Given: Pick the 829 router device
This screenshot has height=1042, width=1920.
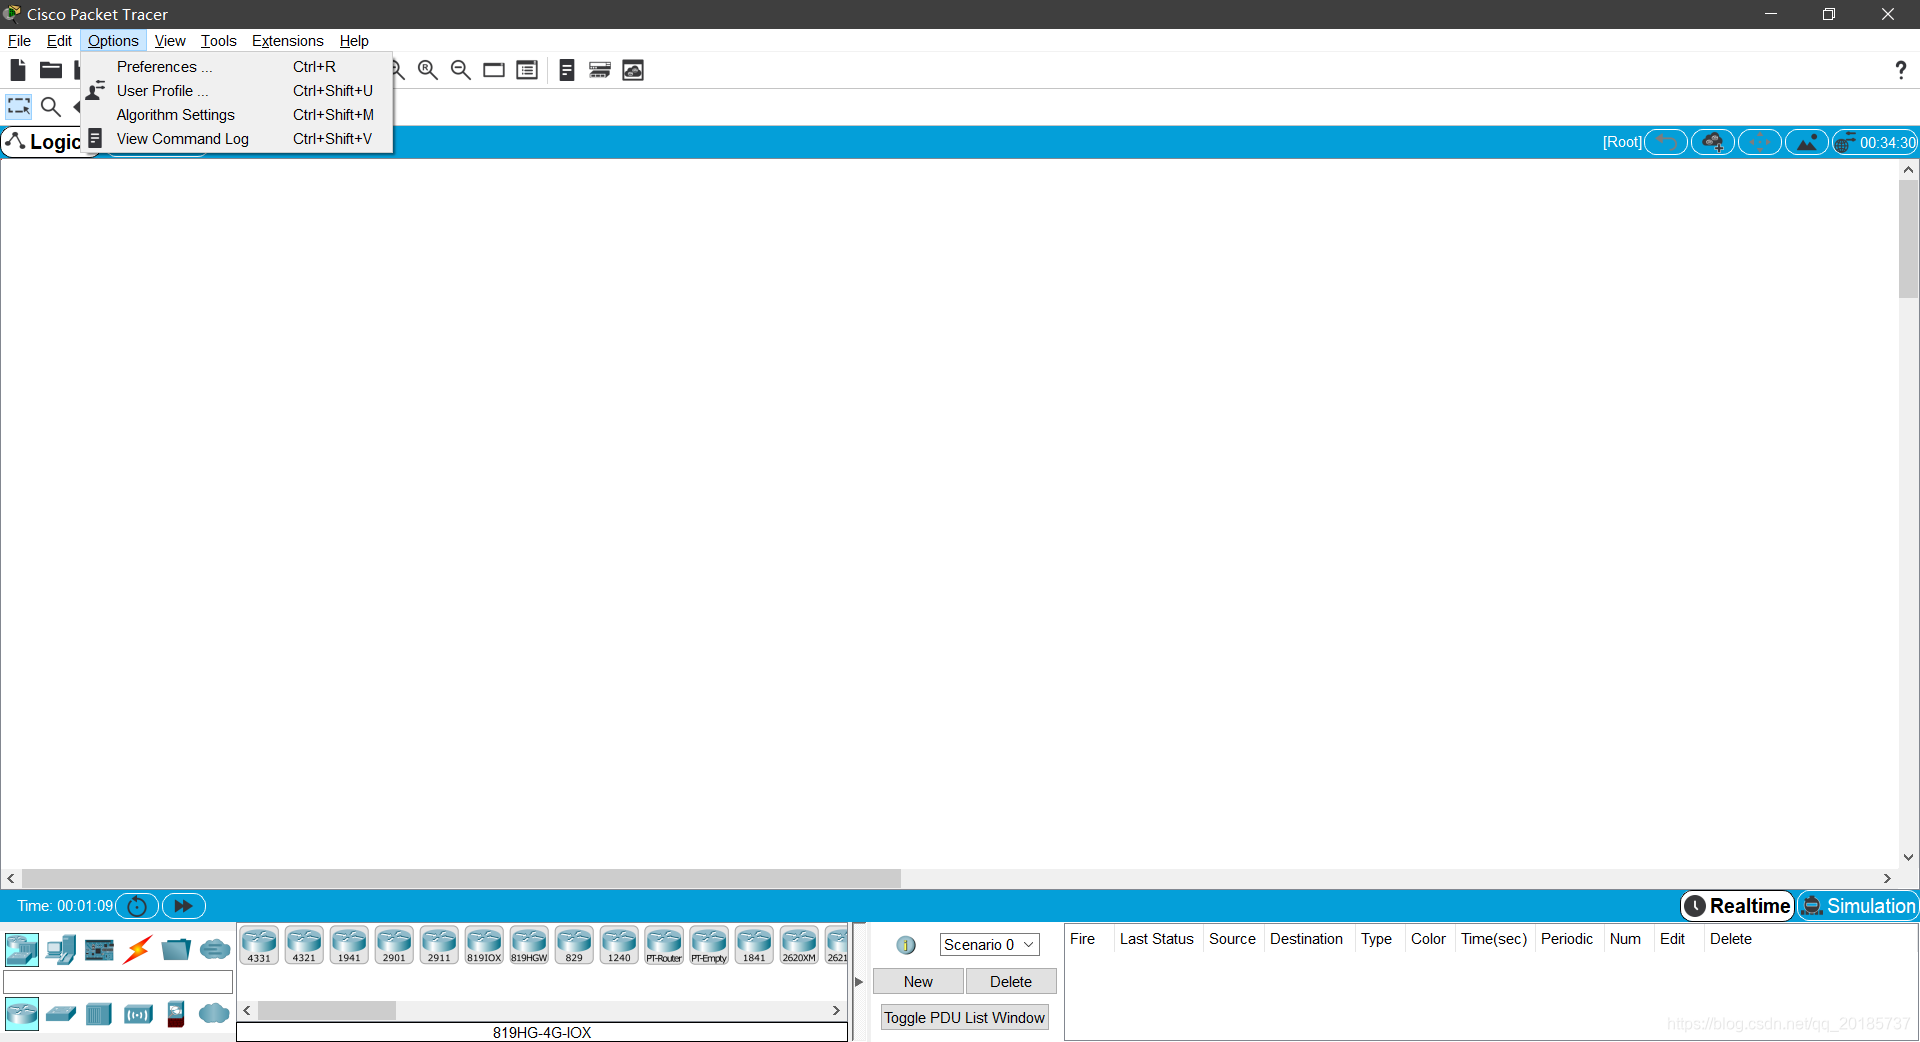Looking at the screenshot, I should click(574, 945).
